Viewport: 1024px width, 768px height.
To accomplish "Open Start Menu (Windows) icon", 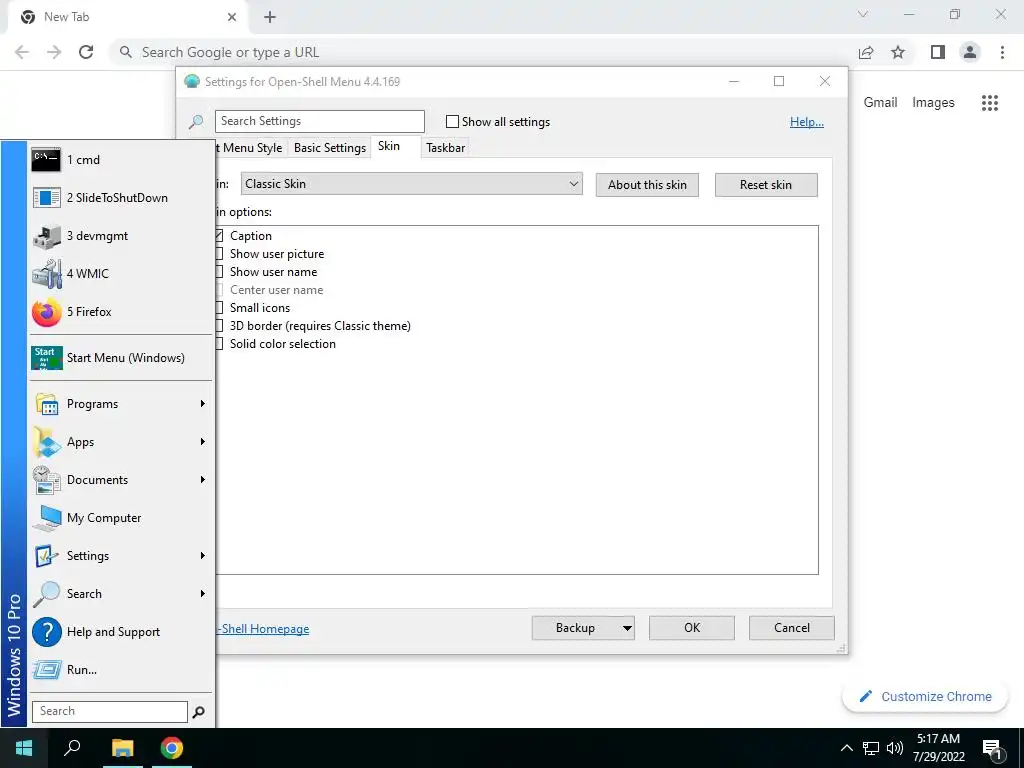I will coord(46,358).
